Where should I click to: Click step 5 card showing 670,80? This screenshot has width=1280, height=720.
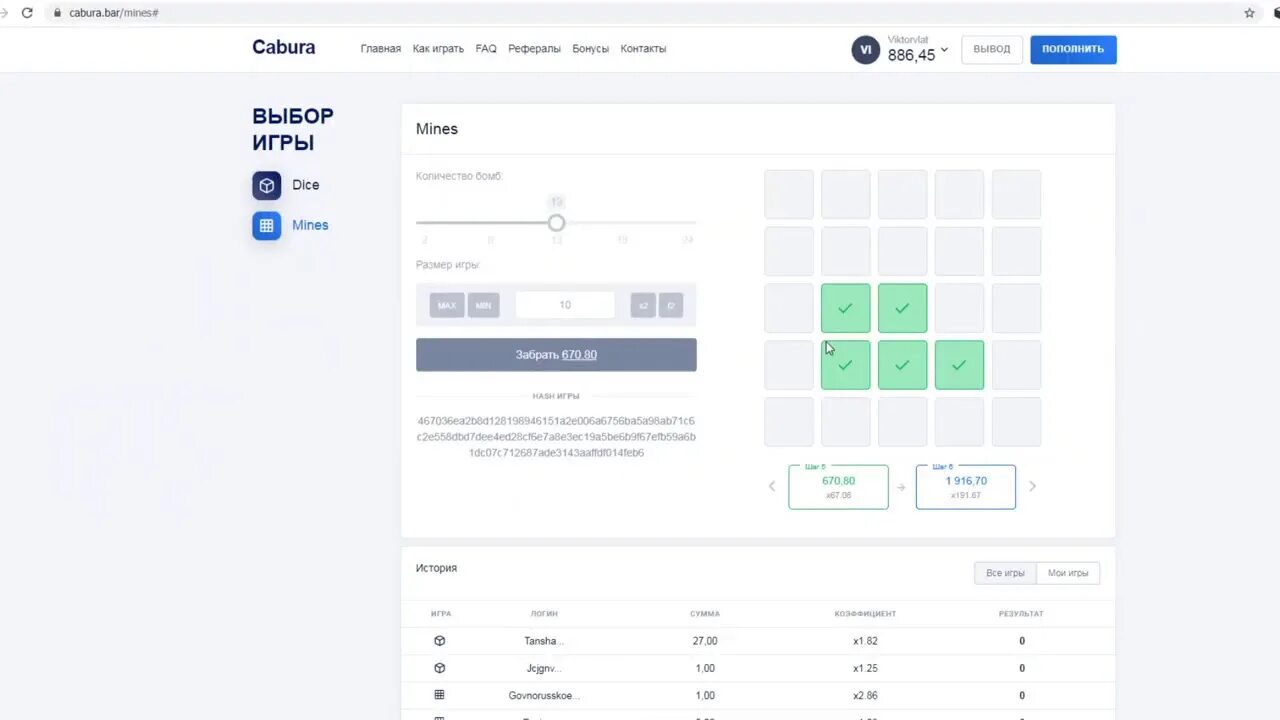click(x=838, y=487)
